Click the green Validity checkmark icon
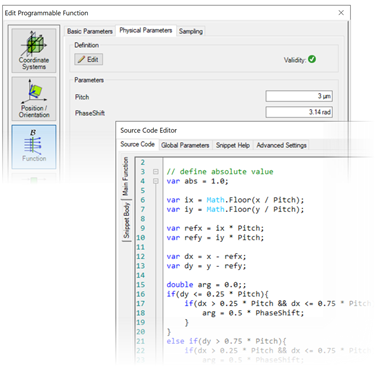Viewport: 375px width, 366px height. coord(312,59)
